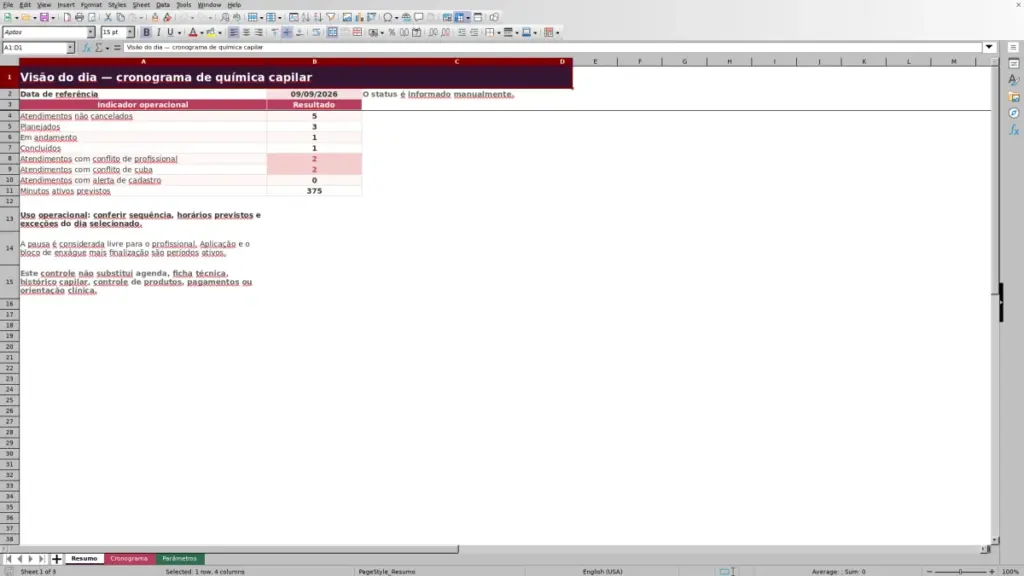
Task: Open the sidebar Styles panel
Action: [1014, 80]
